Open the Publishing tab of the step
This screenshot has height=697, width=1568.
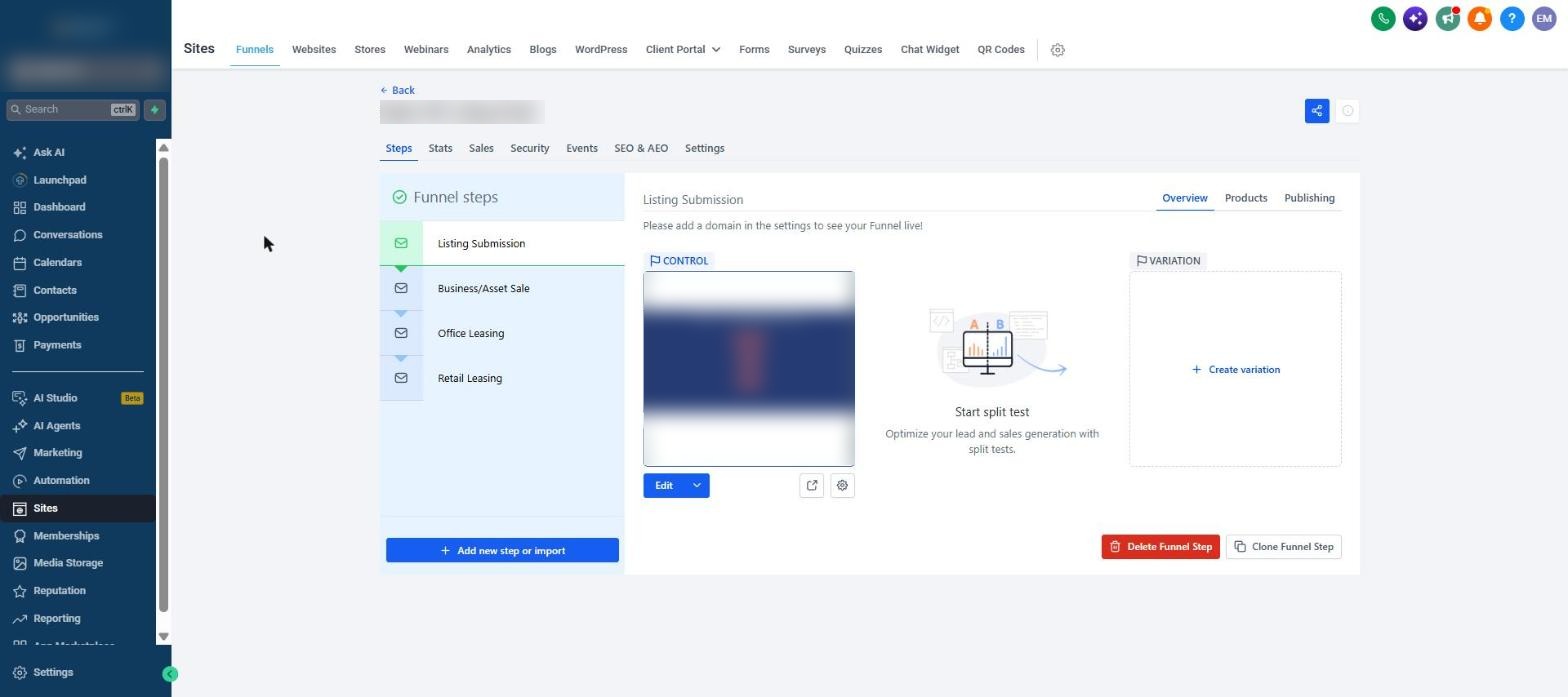[x=1310, y=198]
